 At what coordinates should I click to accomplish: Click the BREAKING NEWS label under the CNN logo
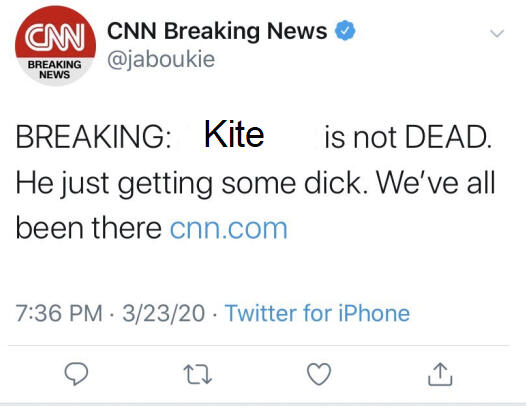tap(54, 69)
